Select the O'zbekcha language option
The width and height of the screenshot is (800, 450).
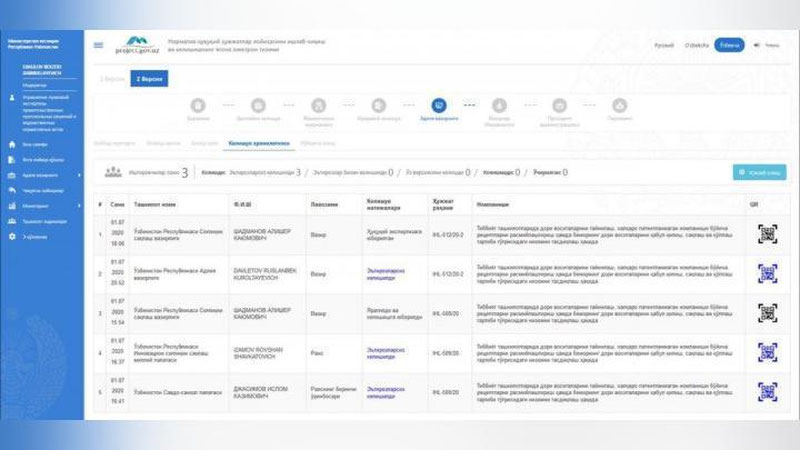696,45
